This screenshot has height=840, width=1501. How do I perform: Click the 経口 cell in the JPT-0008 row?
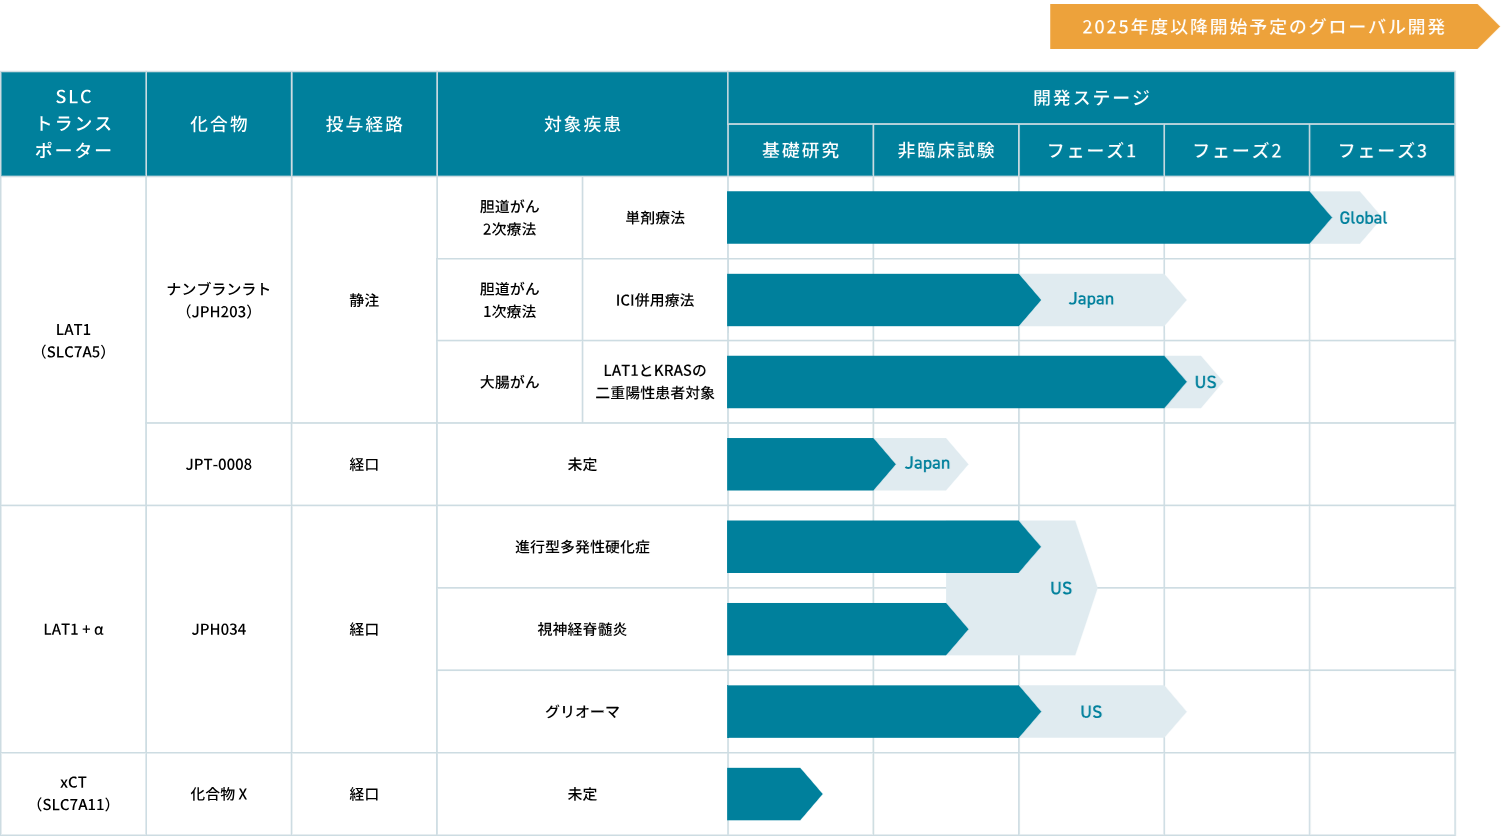pos(364,464)
